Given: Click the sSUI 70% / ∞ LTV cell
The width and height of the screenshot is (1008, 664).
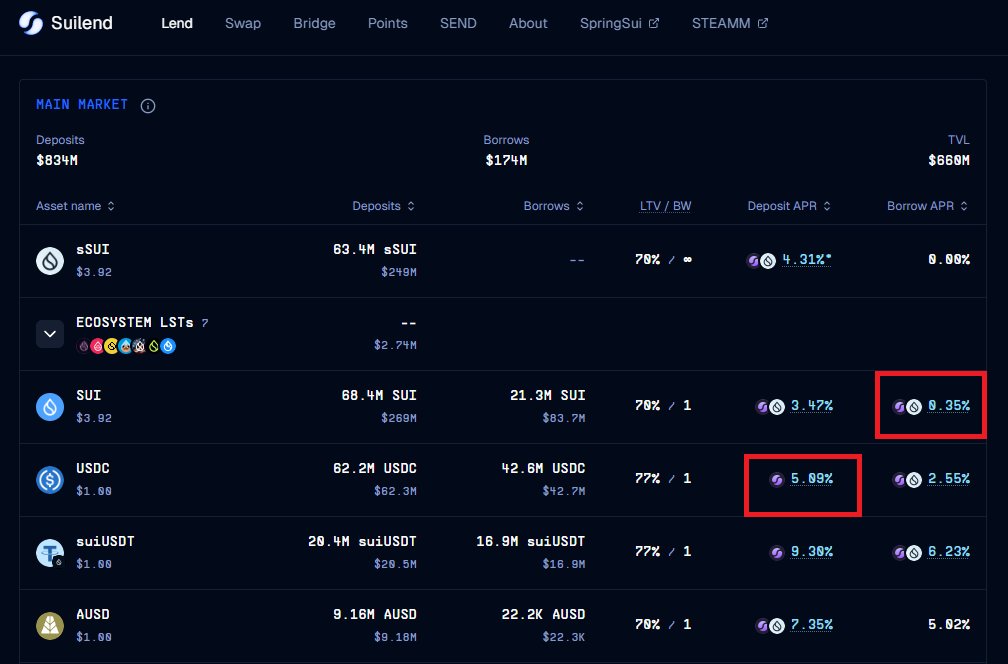Looking at the screenshot, I should (x=663, y=260).
